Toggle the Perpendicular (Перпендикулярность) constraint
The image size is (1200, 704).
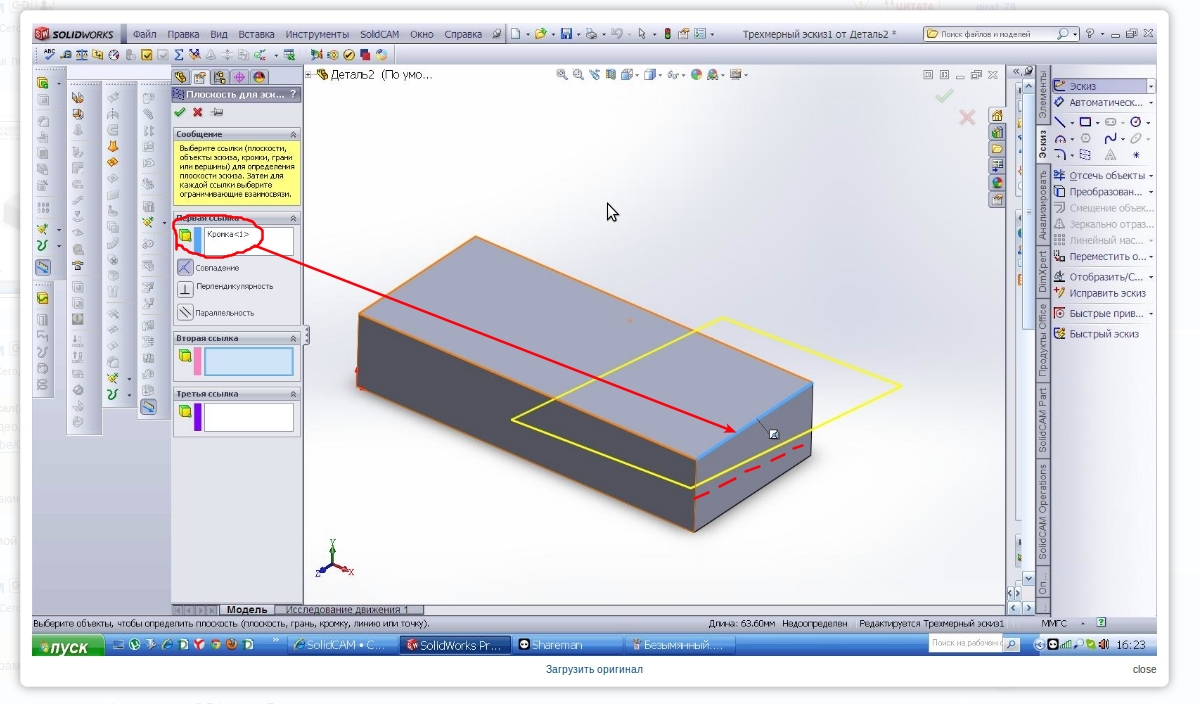185,288
